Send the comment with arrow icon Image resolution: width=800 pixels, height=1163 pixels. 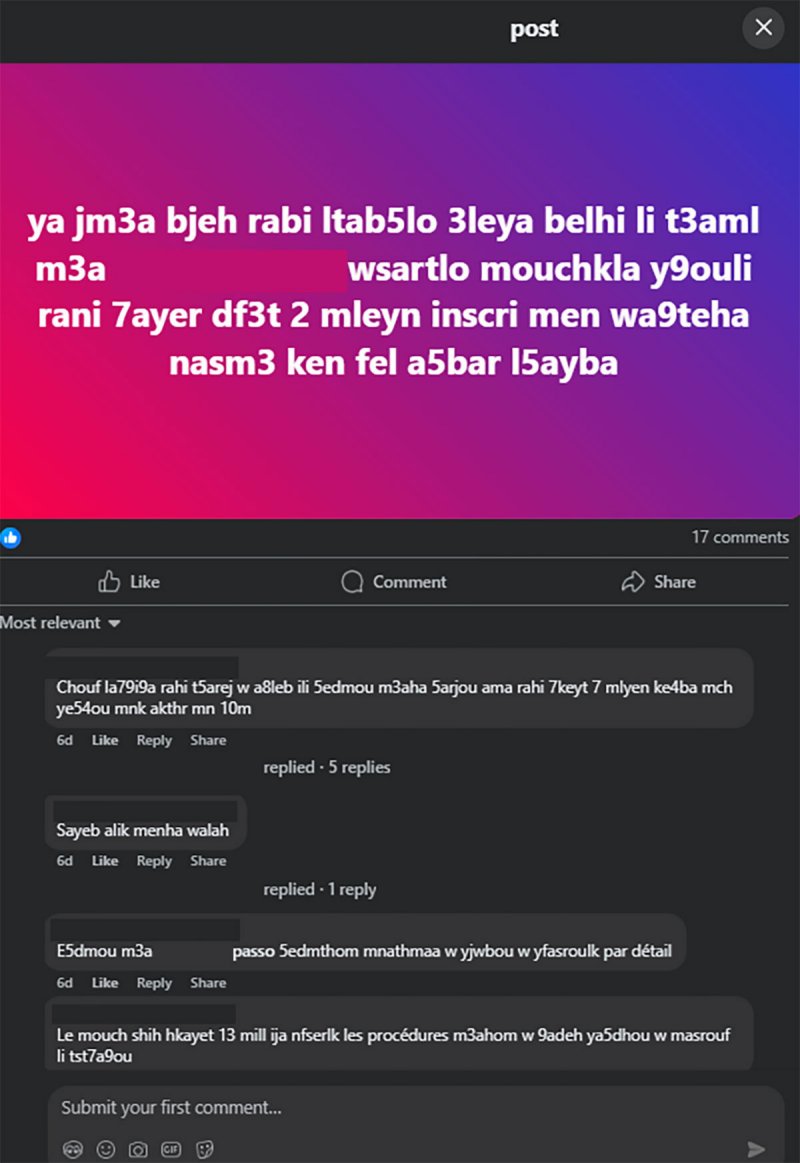pyautogui.click(x=756, y=1149)
